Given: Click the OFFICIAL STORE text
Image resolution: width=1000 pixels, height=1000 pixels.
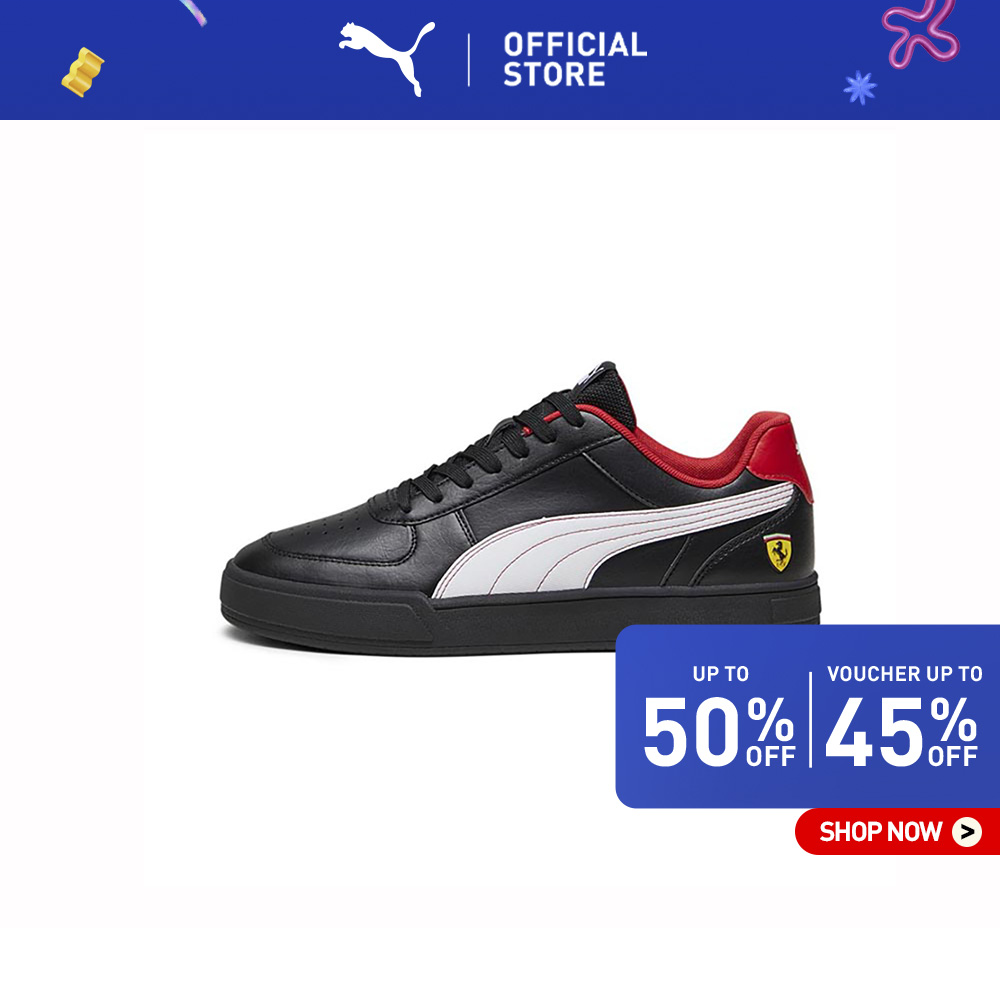Looking at the screenshot, I should point(575,59).
